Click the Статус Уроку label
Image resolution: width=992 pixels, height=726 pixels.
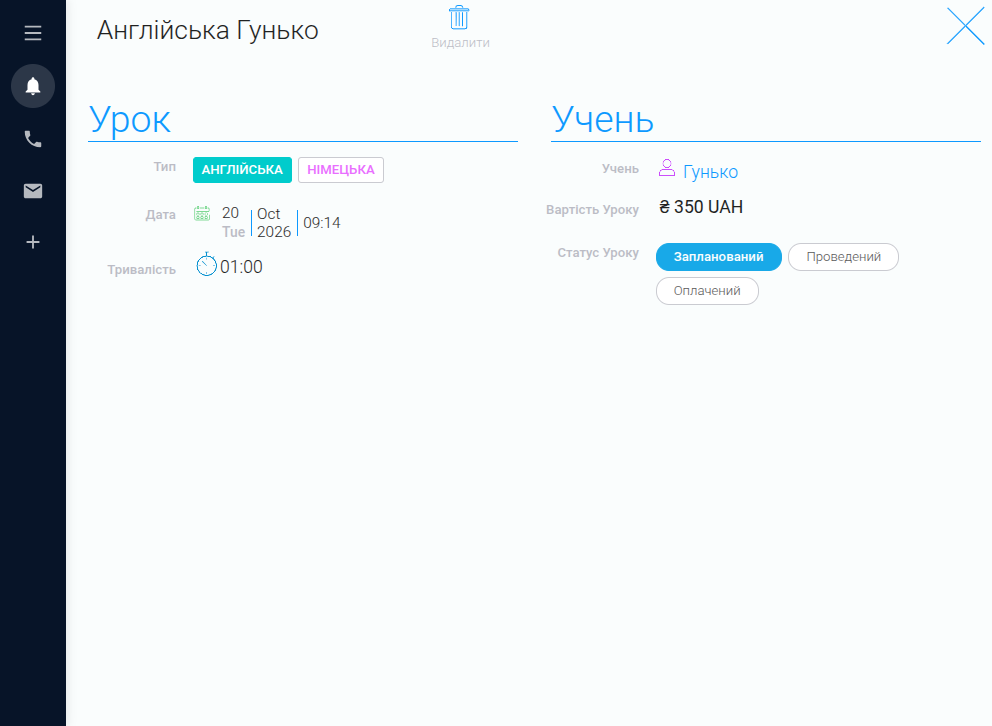[x=598, y=253]
